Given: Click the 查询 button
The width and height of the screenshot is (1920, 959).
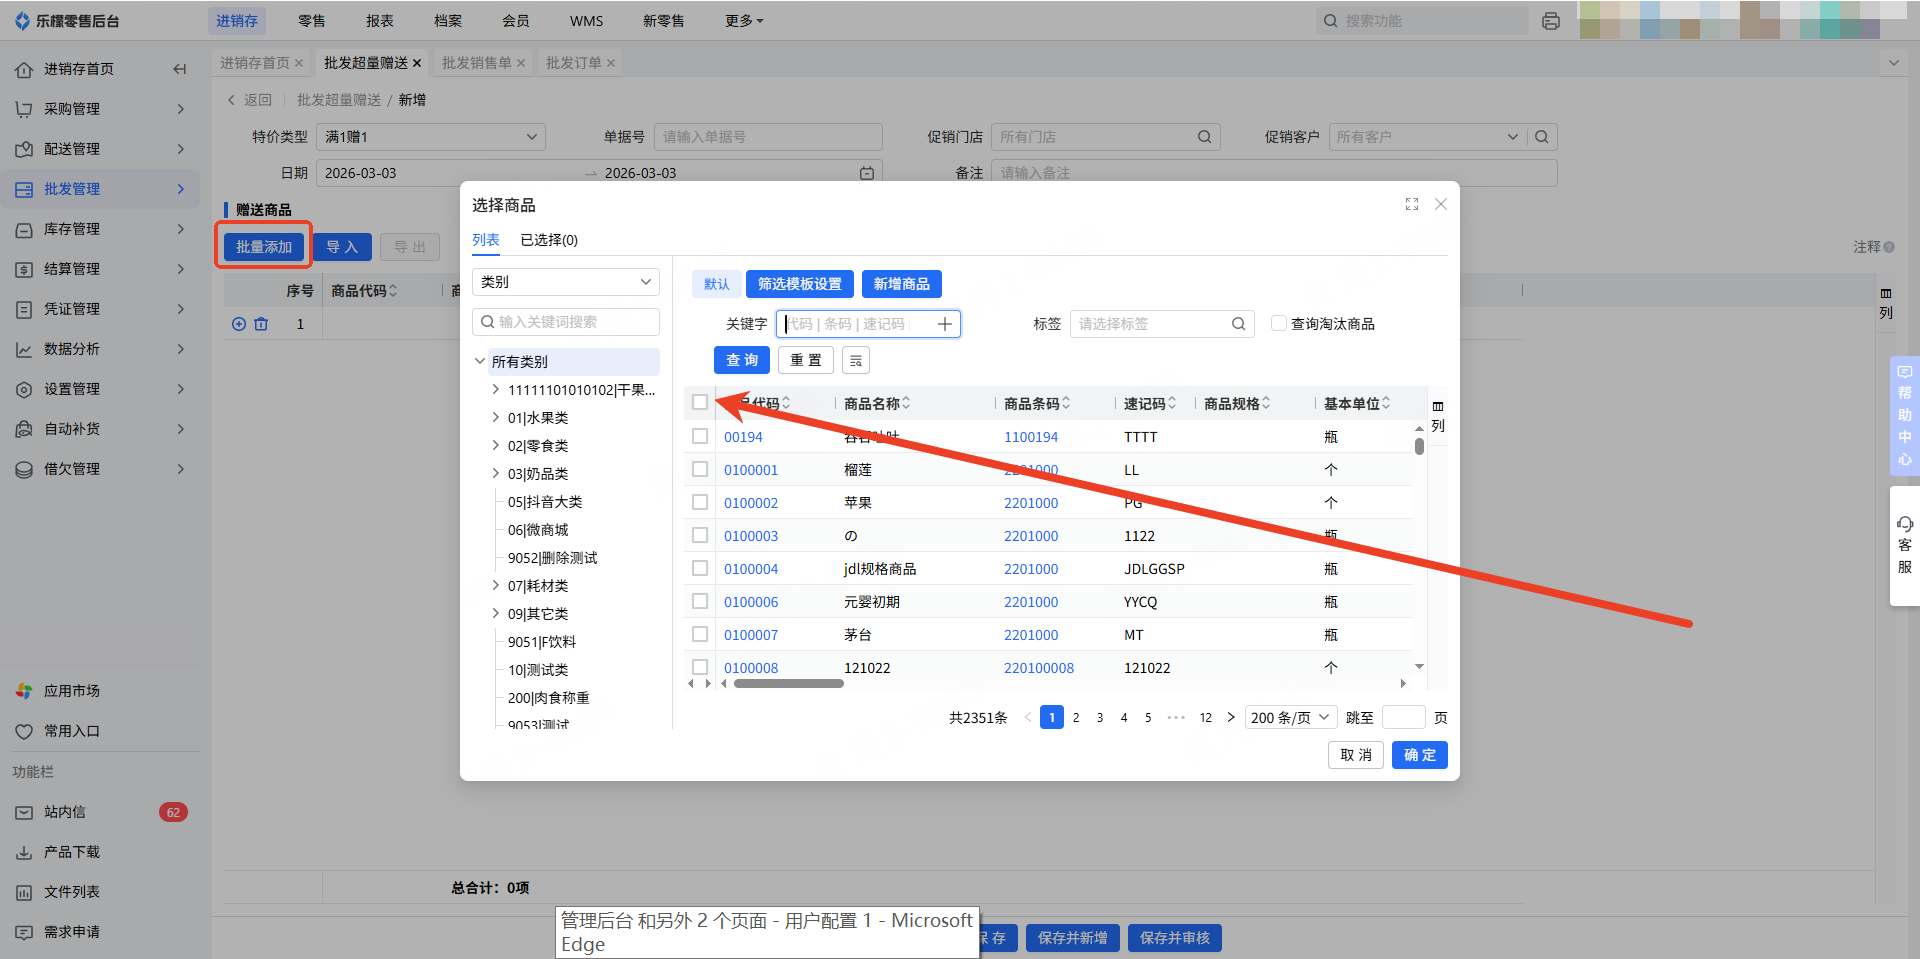Looking at the screenshot, I should [741, 360].
